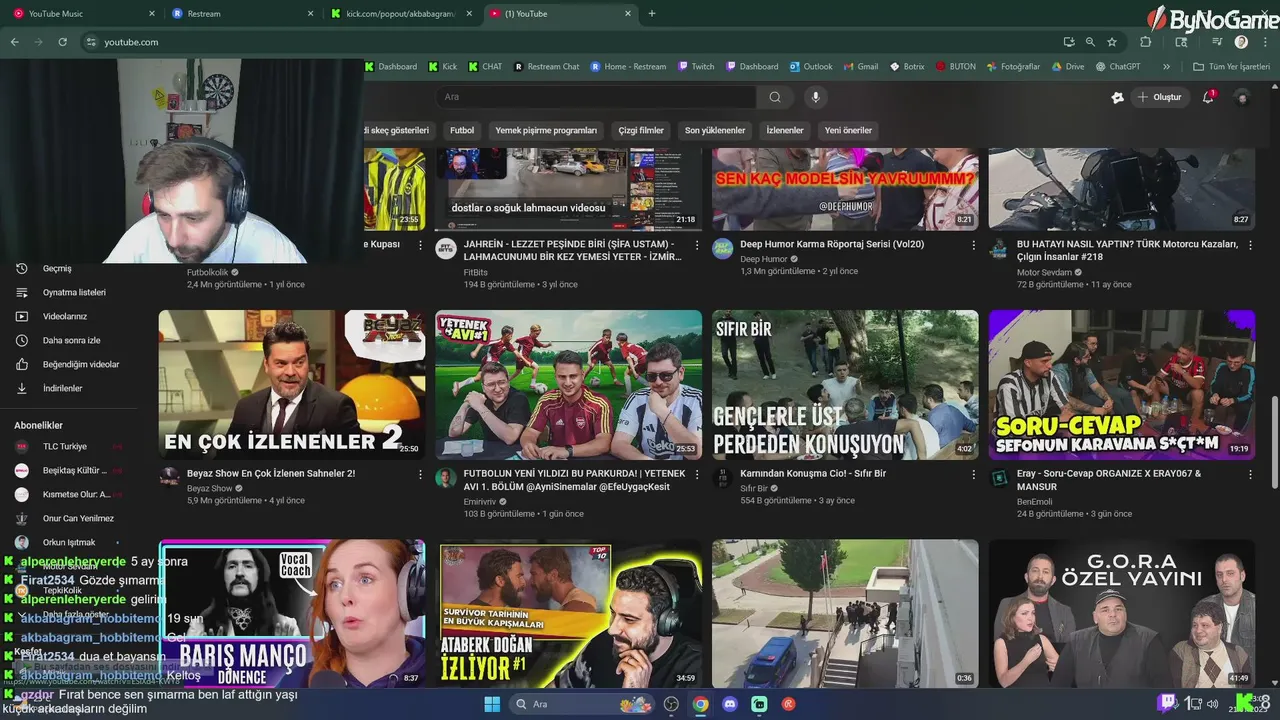Switch to the Restream browser tab
The image size is (1280, 720).
241,14
